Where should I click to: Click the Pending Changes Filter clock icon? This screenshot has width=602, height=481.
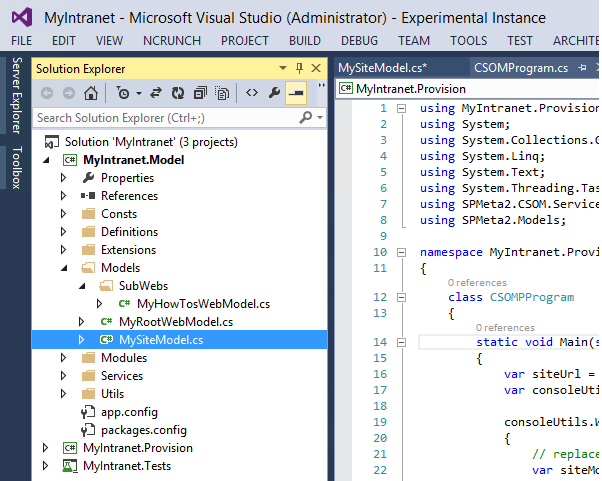click(123, 93)
